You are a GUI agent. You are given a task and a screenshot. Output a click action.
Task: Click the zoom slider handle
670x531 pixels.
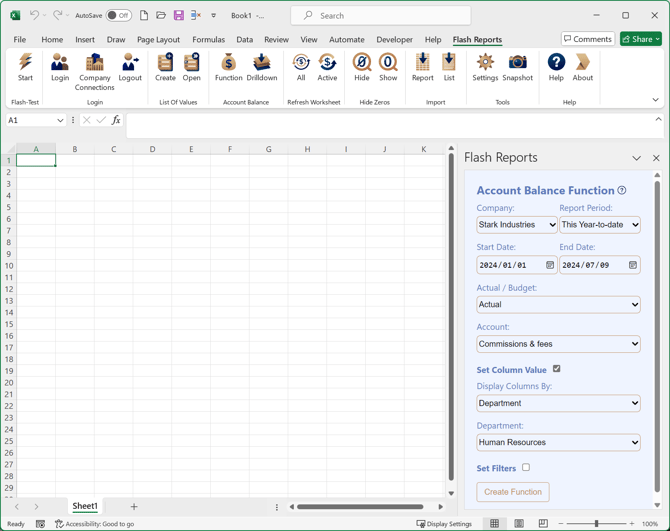click(597, 523)
